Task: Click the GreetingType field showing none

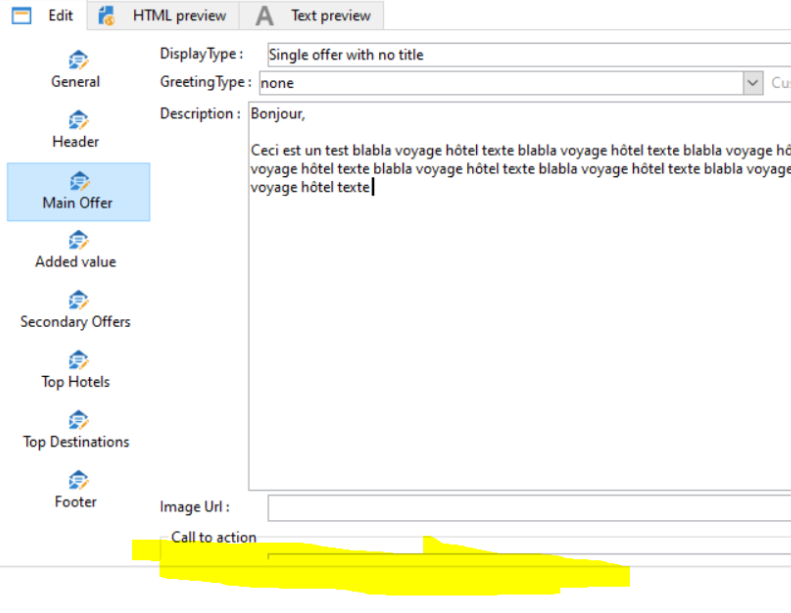Action: point(500,83)
